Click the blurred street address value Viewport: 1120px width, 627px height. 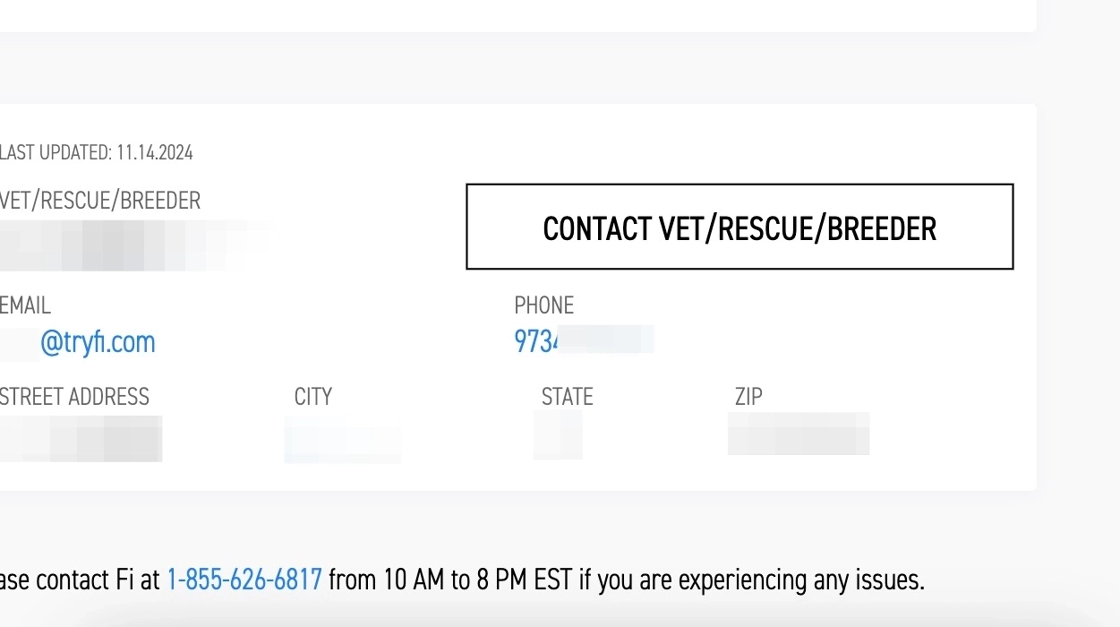pyautogui.click(x=80, y=438)
